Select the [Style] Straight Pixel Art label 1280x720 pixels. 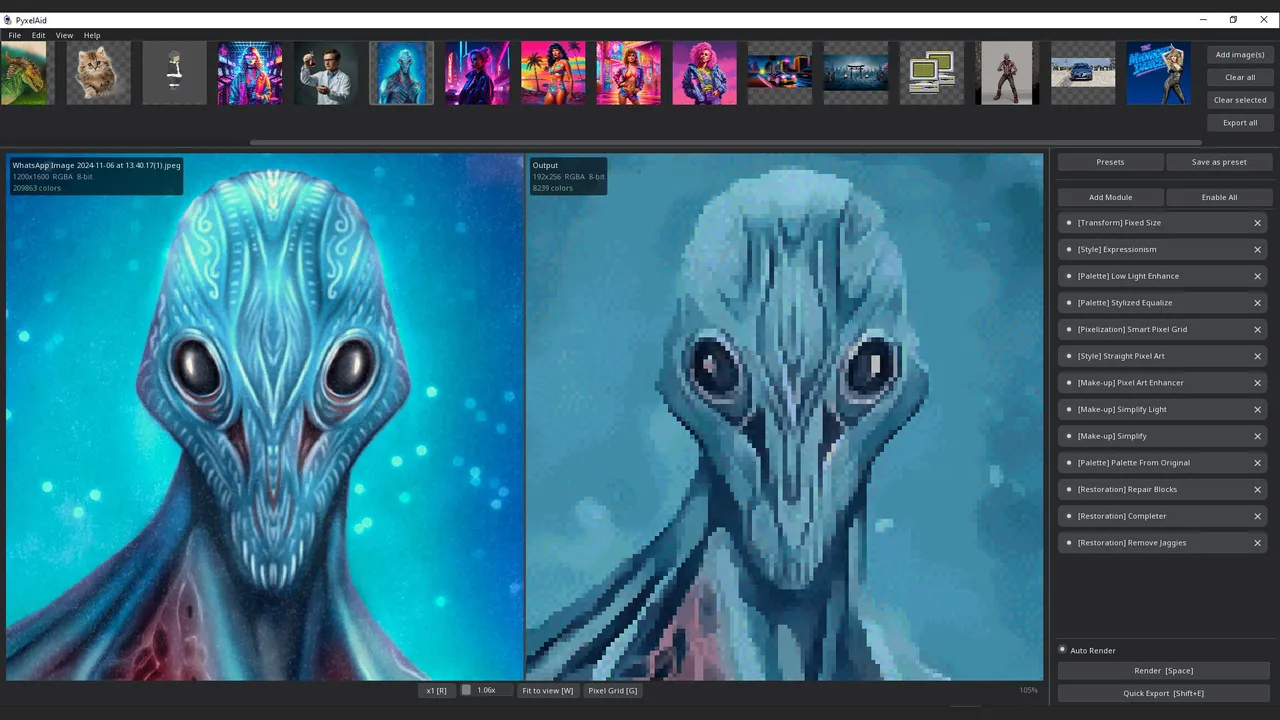point(1121,356)
